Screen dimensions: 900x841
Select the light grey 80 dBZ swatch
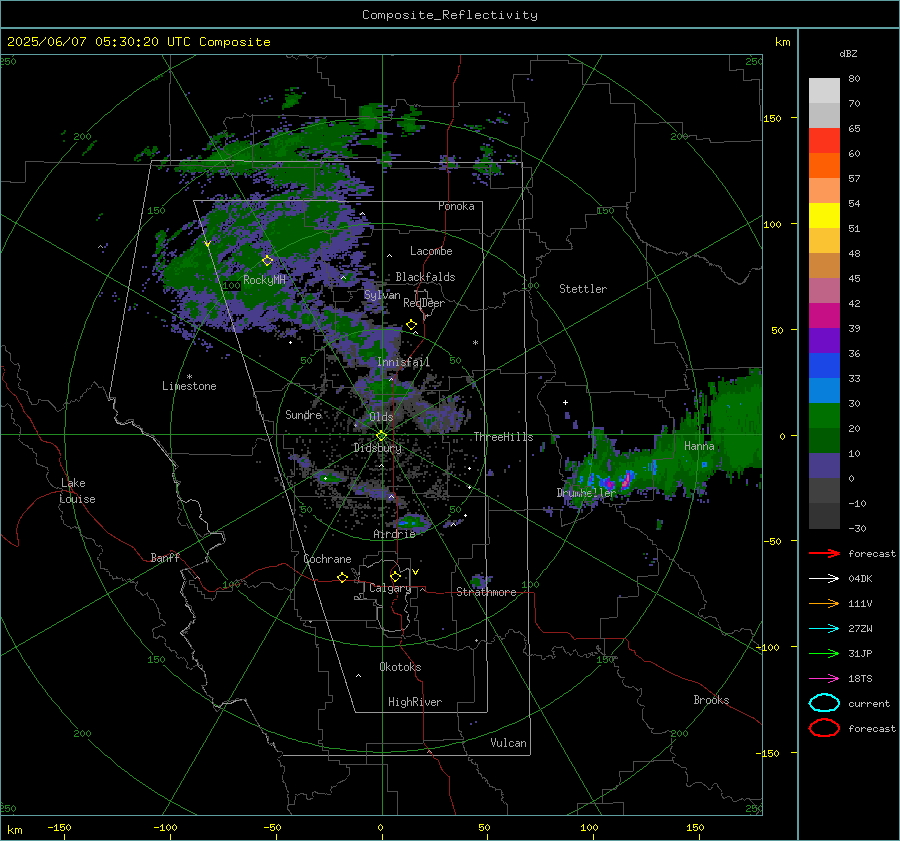click(x=824, y=90)
